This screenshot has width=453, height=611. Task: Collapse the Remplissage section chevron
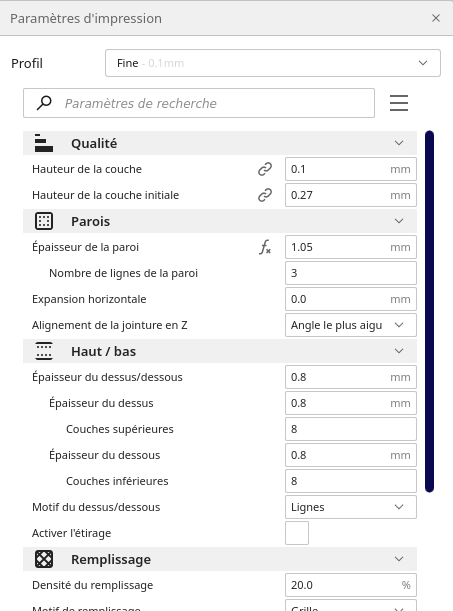click(399, 559)
